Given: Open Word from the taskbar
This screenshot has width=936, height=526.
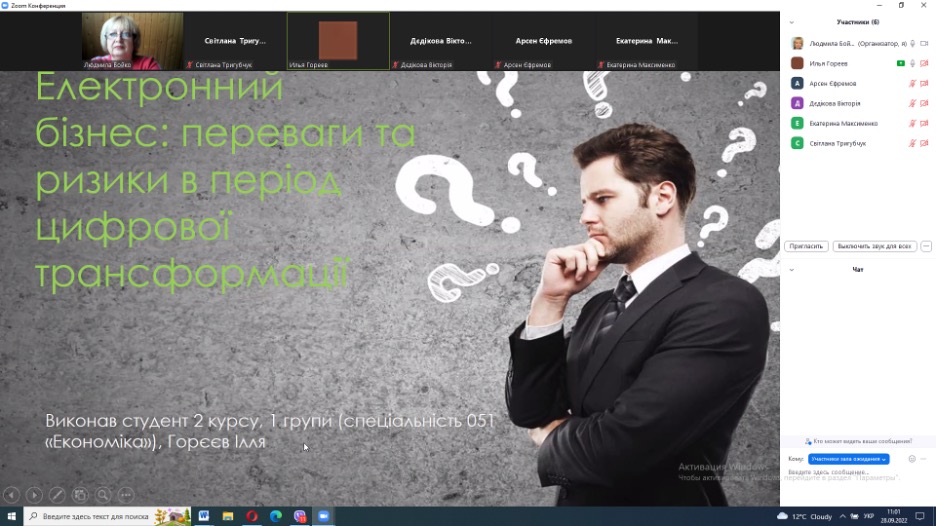Looking at the screenshot, I should pos(204,516).
